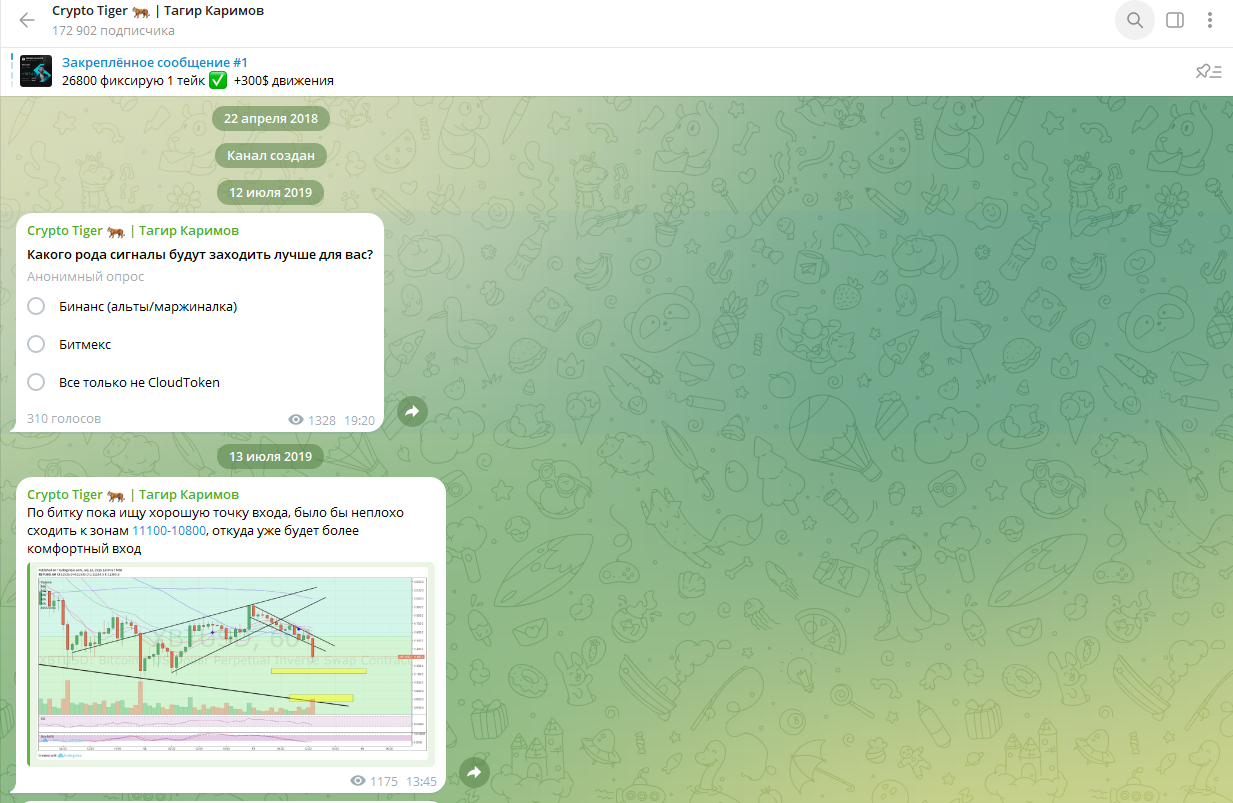Click the poll timestamp 19:20
The image size is (1233, 803).
point(359,421)
